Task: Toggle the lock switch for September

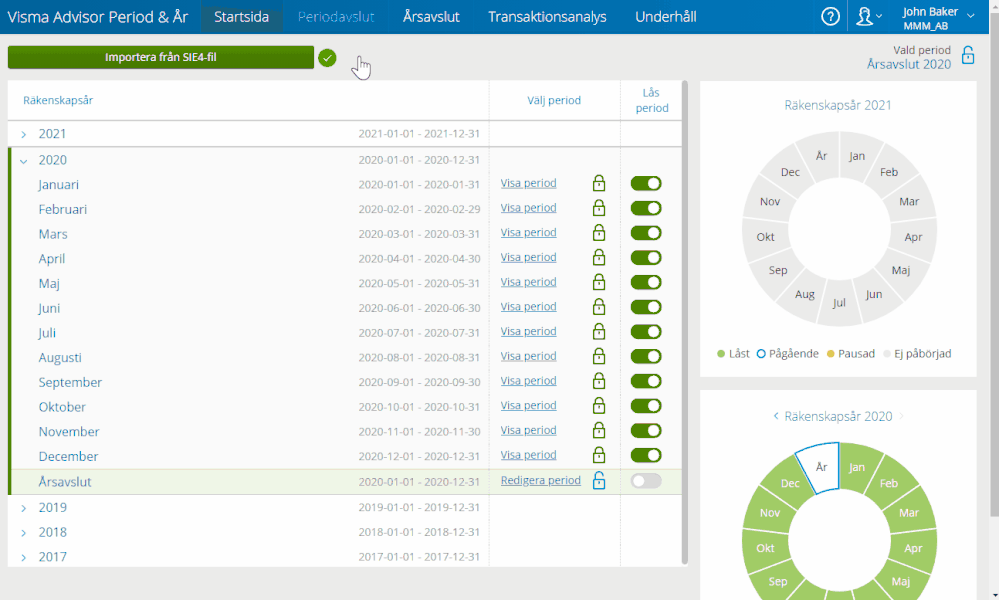Action: pyautogui.click(x=646, y=381)
